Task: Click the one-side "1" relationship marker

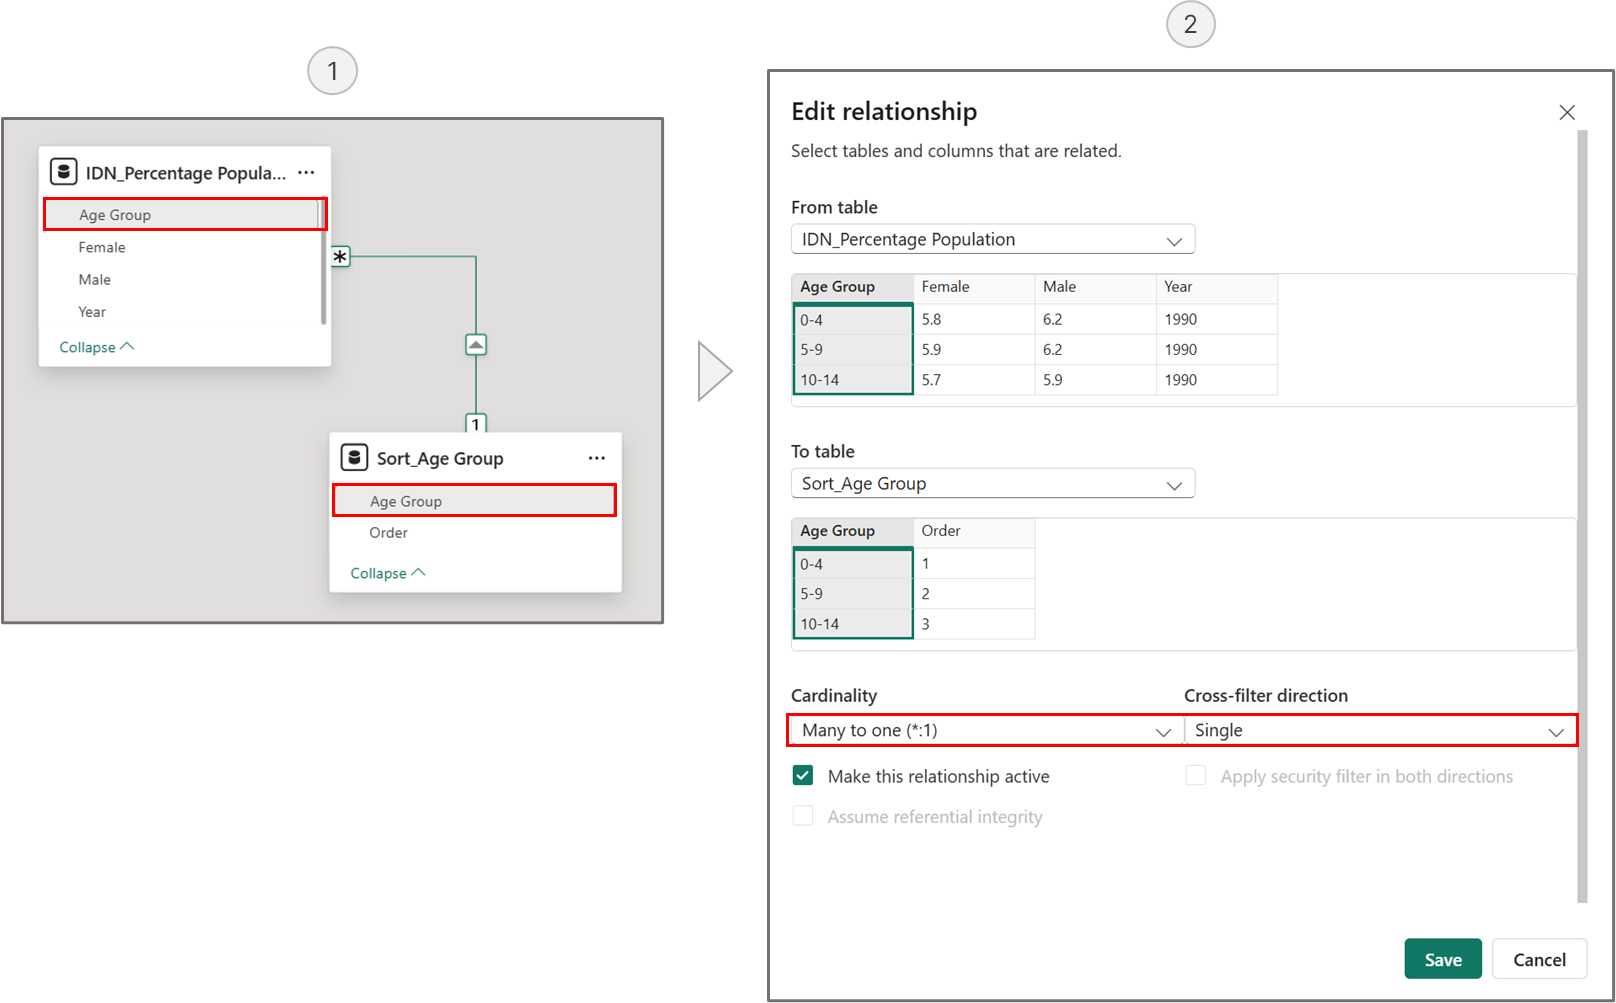Action: pyautogui.click(x=476, y=423)
